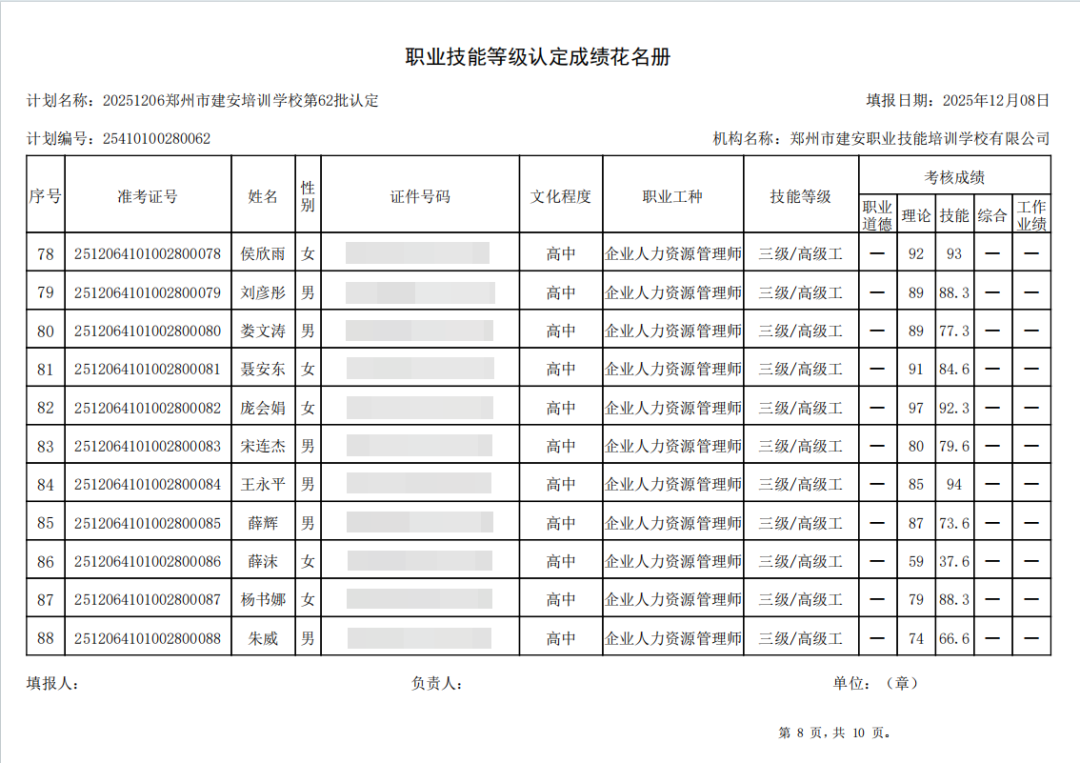Click the 职业工种 column header
The image size is (1080, 763).
(673, 196)
